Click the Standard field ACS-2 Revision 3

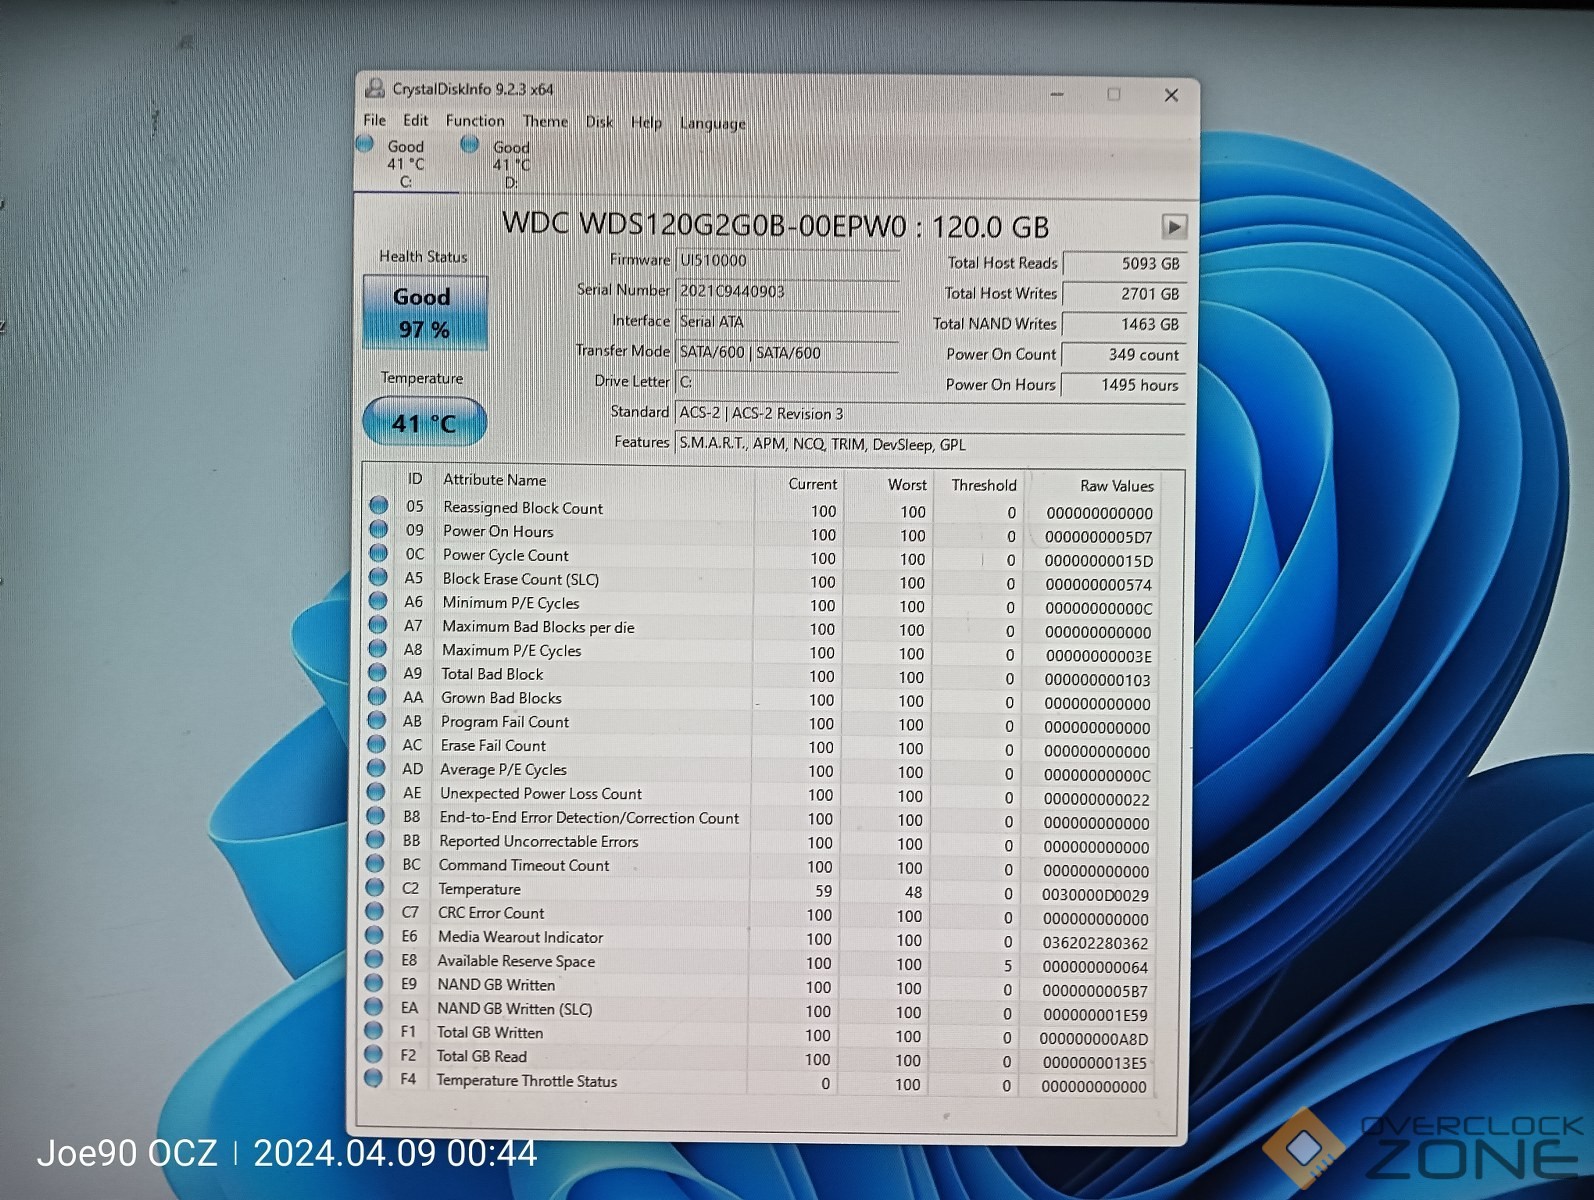tap(930, 414)
